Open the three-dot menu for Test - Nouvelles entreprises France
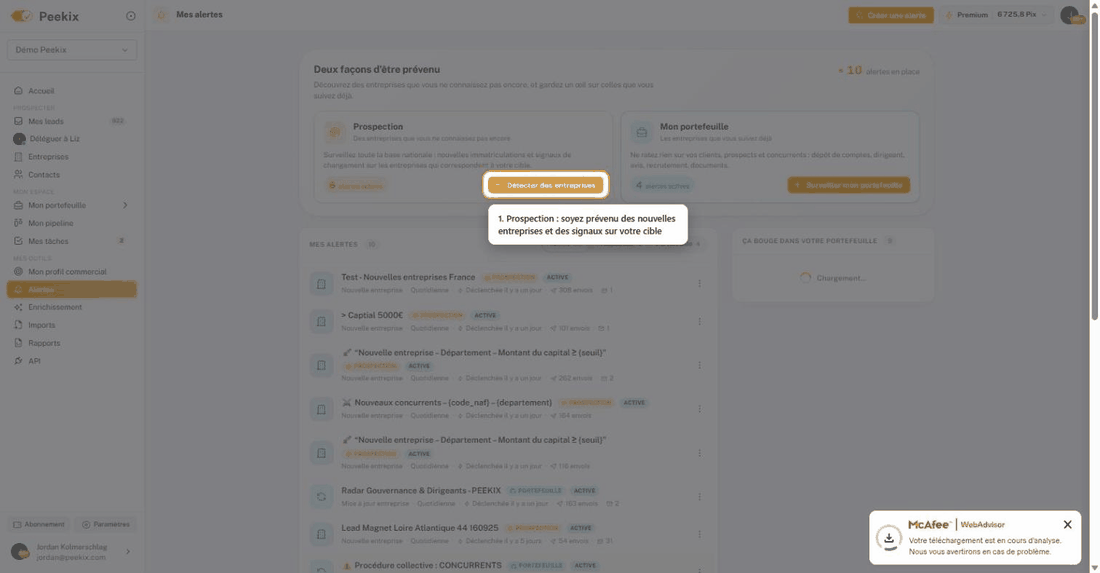 click(x=699, y=283)
